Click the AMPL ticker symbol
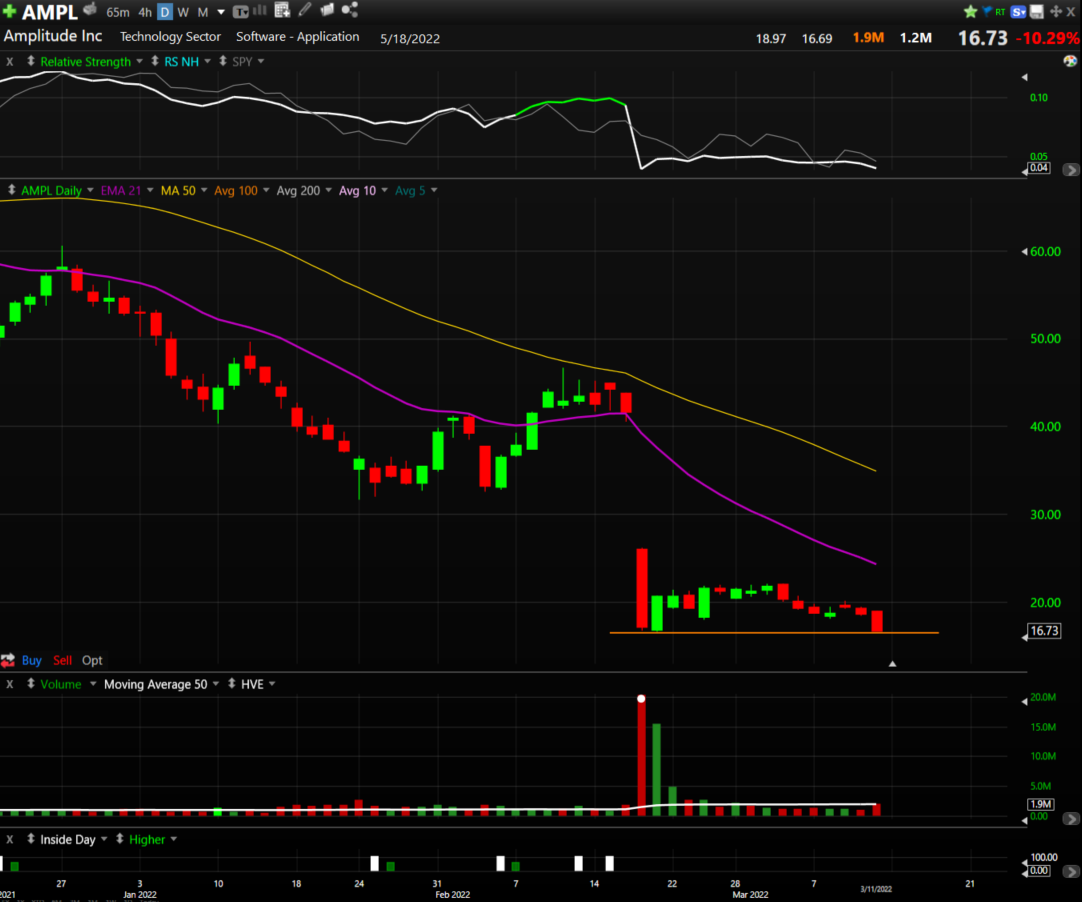The width and height of the screenshot is (1082, 902). (x=49, y=12)
